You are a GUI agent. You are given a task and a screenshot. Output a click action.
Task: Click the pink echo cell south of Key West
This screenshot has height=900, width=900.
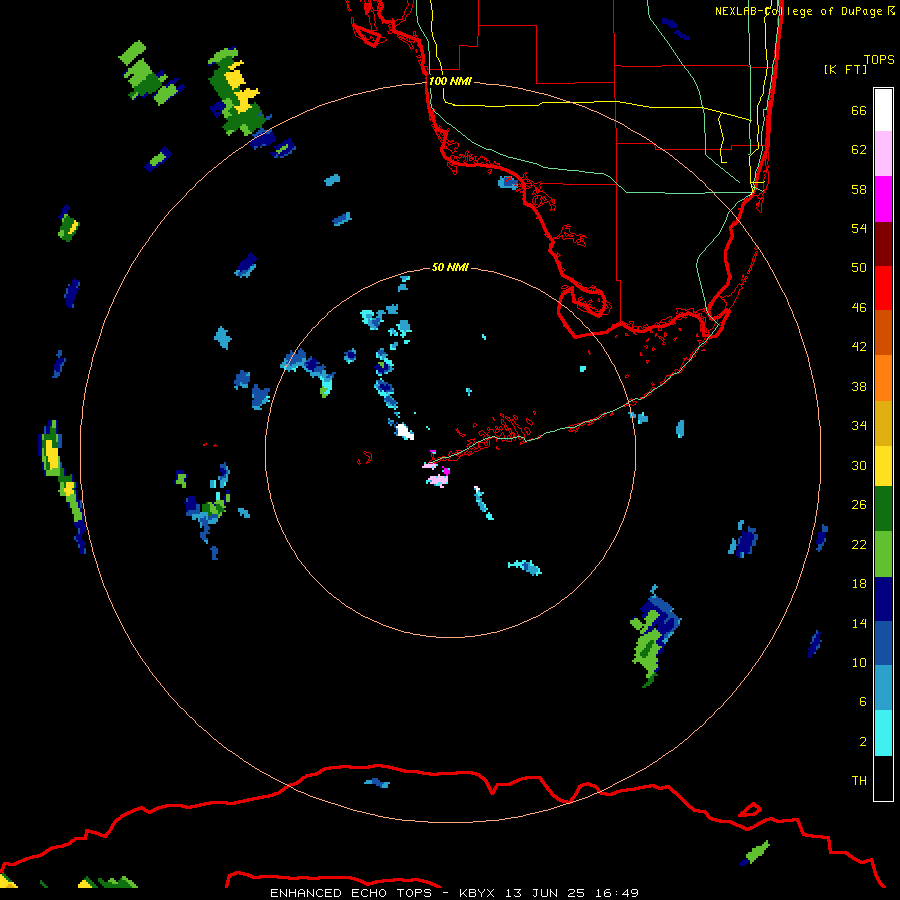[x=438, y=479]
